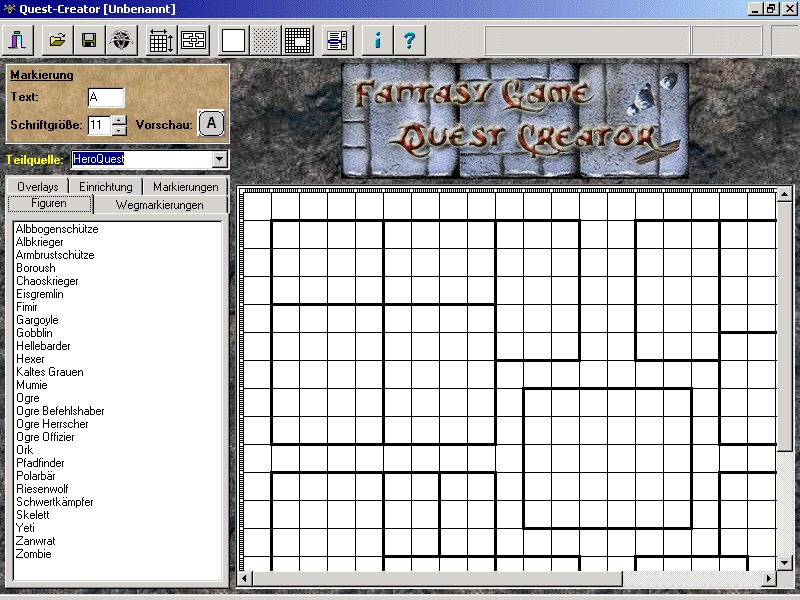The image size is (800, 600).
Task: Select Zanwrat in figure list
Action: click(35, 541)
